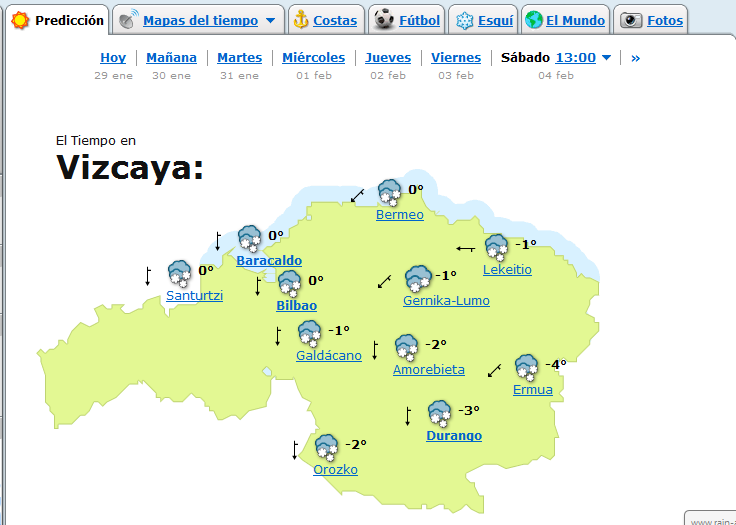The height and width of the screenshot is (525, 736).
Task: Click the snow icon above Gernika-Lumo
Action: (x=418, y=278)
